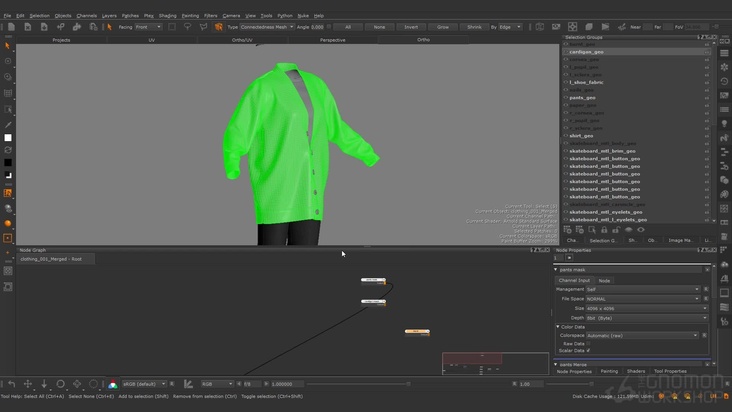Image resolution: width=732 pixels, height=412 pixels.
Task: Click the step arrow button in Node Properties
Action: (569, 258)
